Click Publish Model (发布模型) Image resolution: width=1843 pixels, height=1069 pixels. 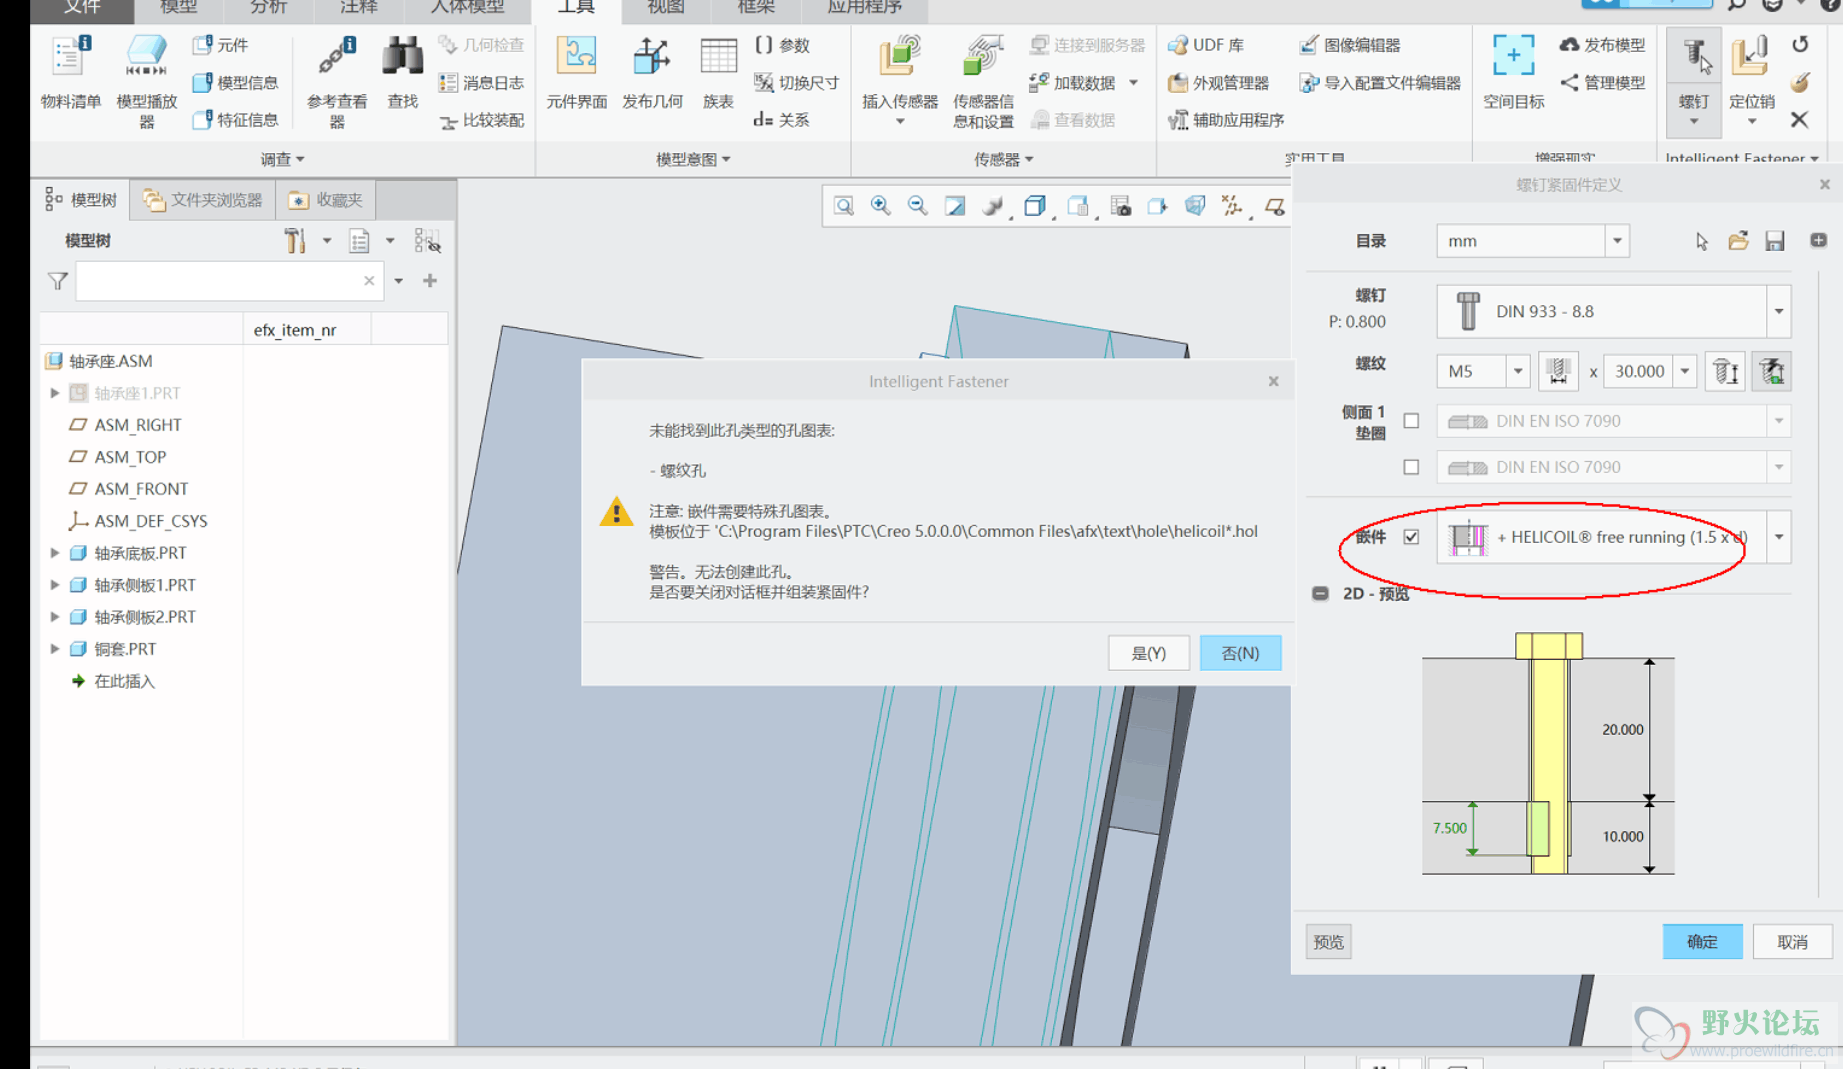(1603, 45)
